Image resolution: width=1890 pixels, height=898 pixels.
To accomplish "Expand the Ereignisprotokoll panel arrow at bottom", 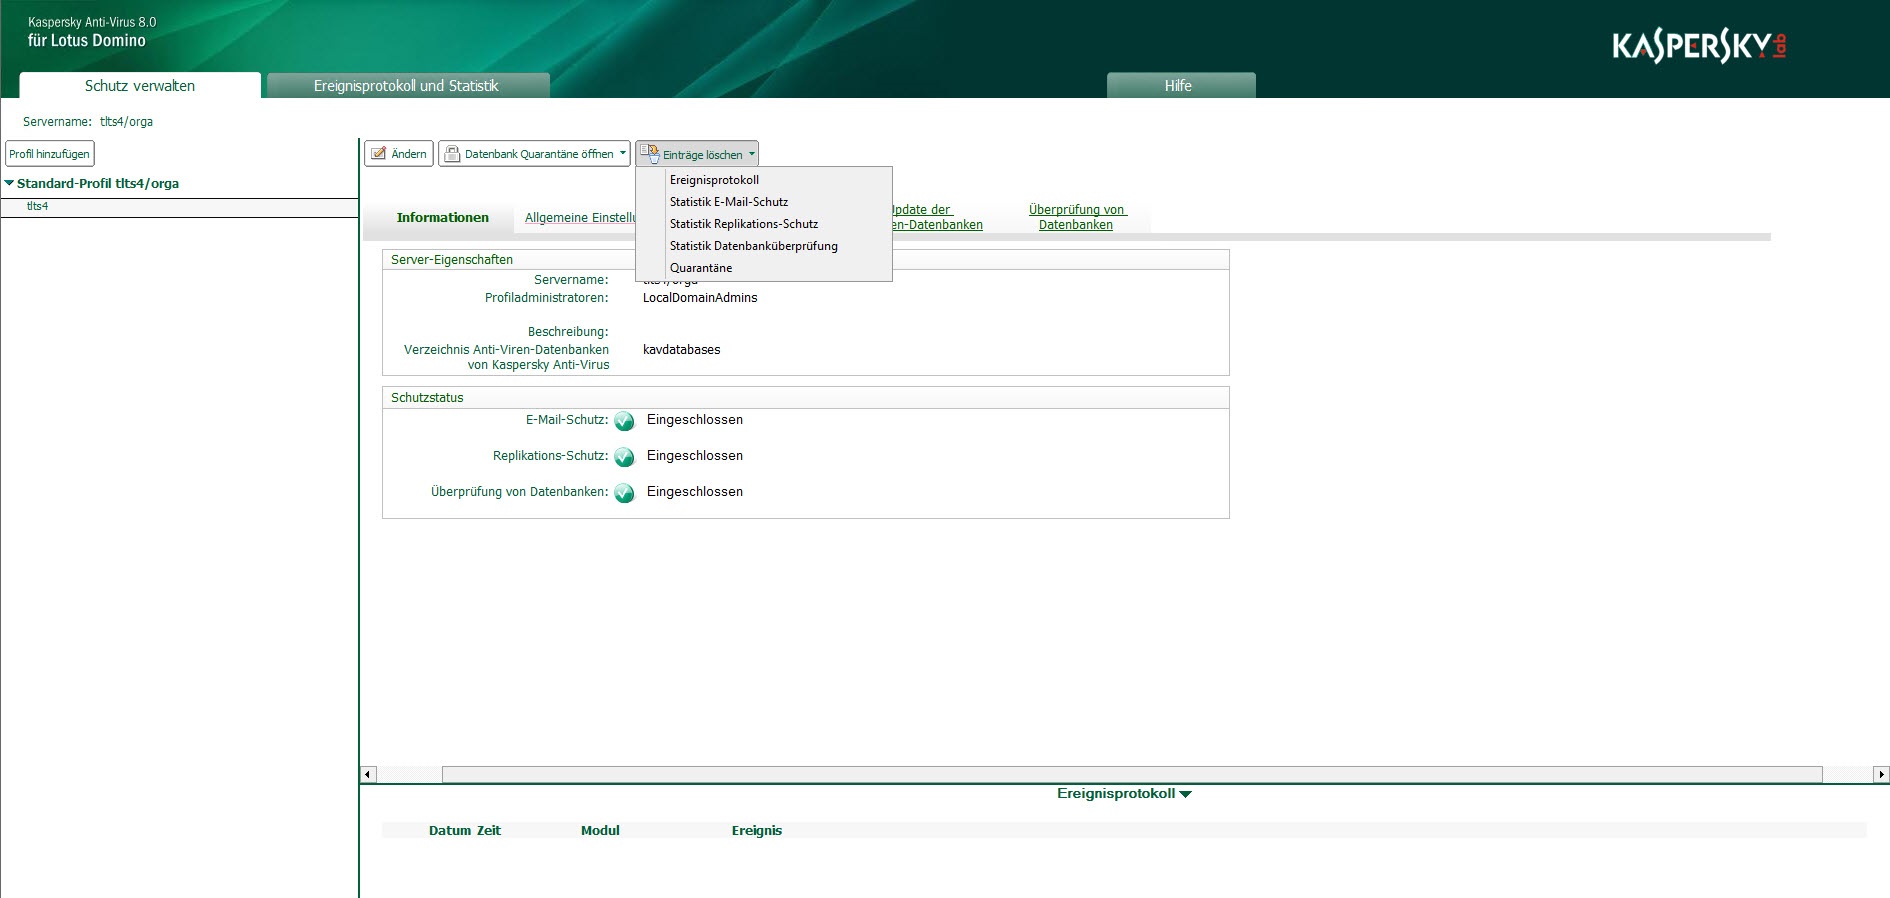I will click(x=1186, y=794).
